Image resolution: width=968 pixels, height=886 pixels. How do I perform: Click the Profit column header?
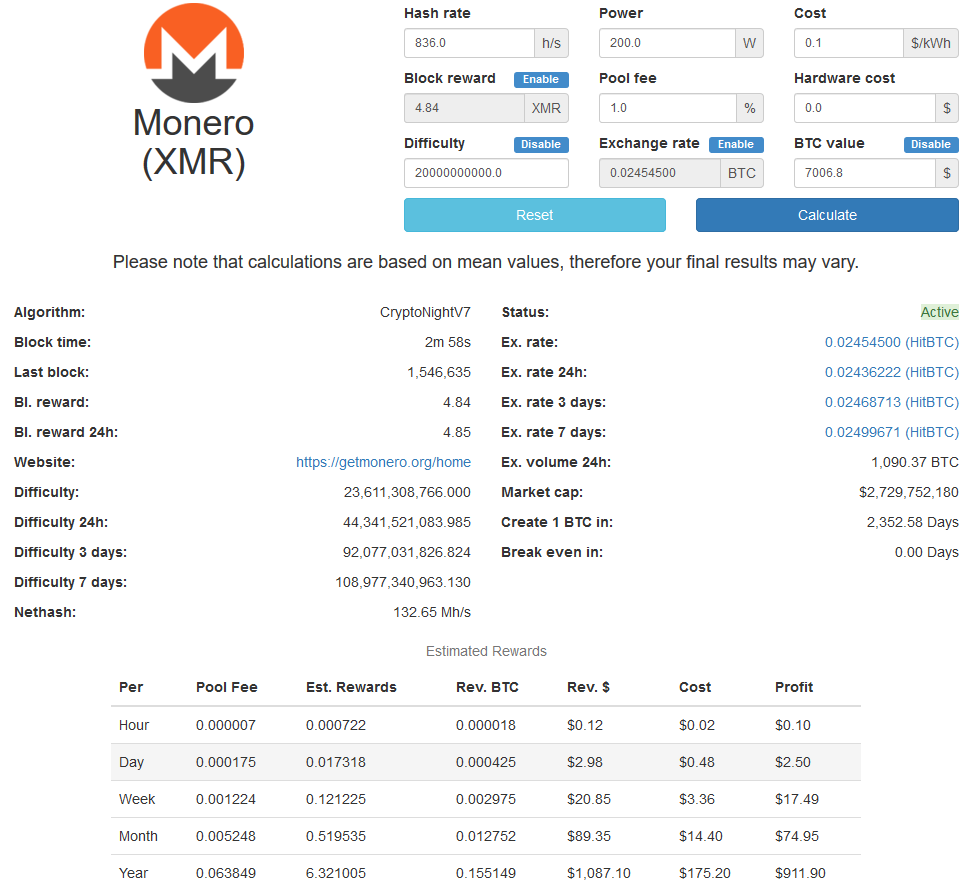794,687
